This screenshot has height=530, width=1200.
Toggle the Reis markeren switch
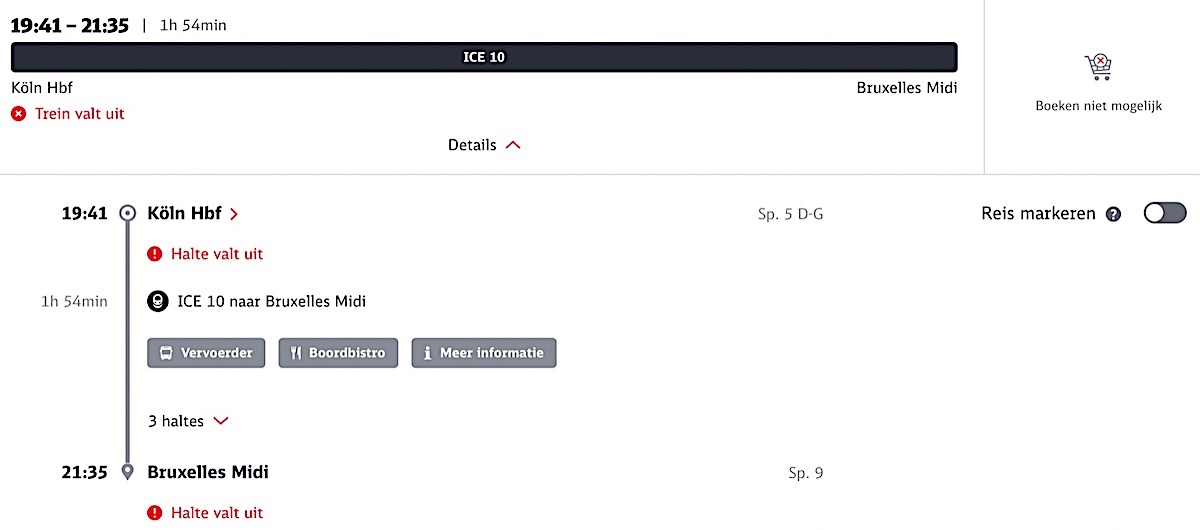point(1164,213)
